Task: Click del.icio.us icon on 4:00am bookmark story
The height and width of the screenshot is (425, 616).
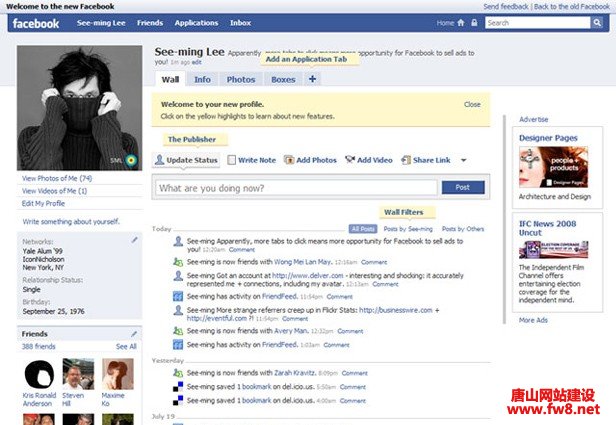Action: tap(178, 401)
